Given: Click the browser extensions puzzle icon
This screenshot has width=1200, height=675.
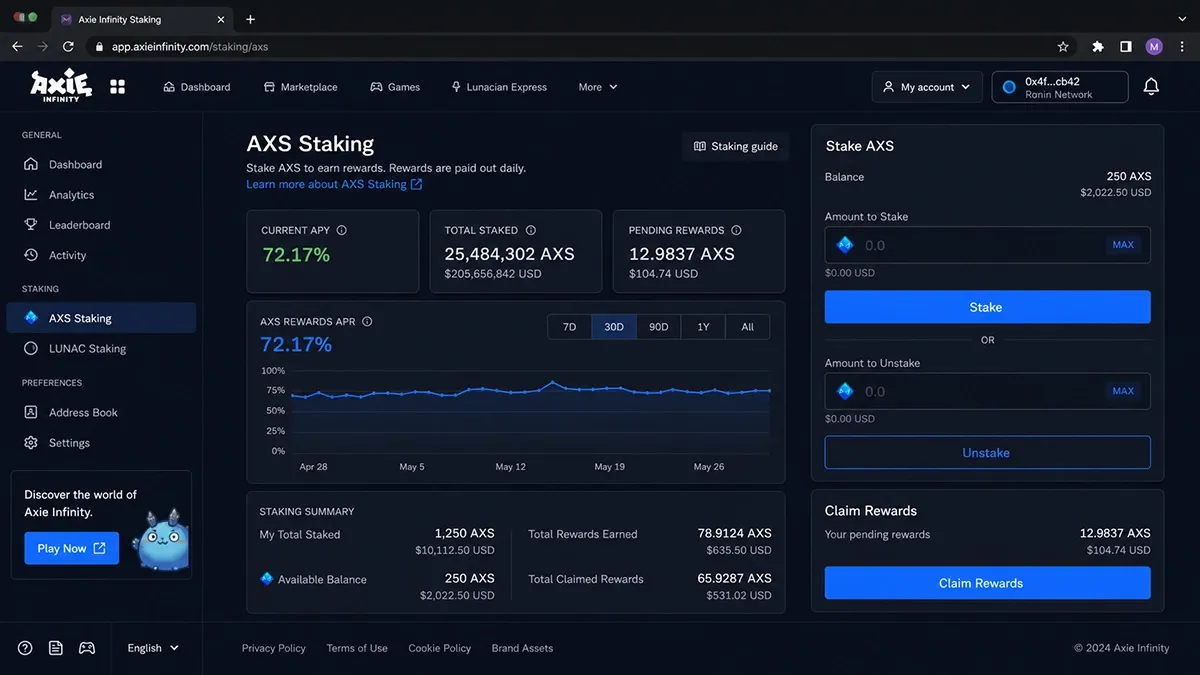Looking at the screenshot, I should point(1098,46).
